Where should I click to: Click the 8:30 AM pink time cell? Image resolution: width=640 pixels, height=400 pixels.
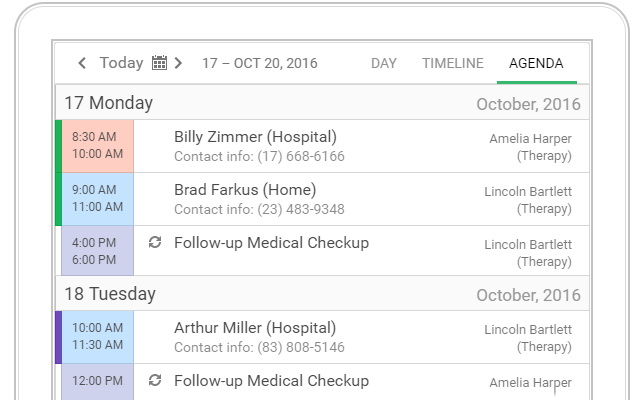coord(96,146)
